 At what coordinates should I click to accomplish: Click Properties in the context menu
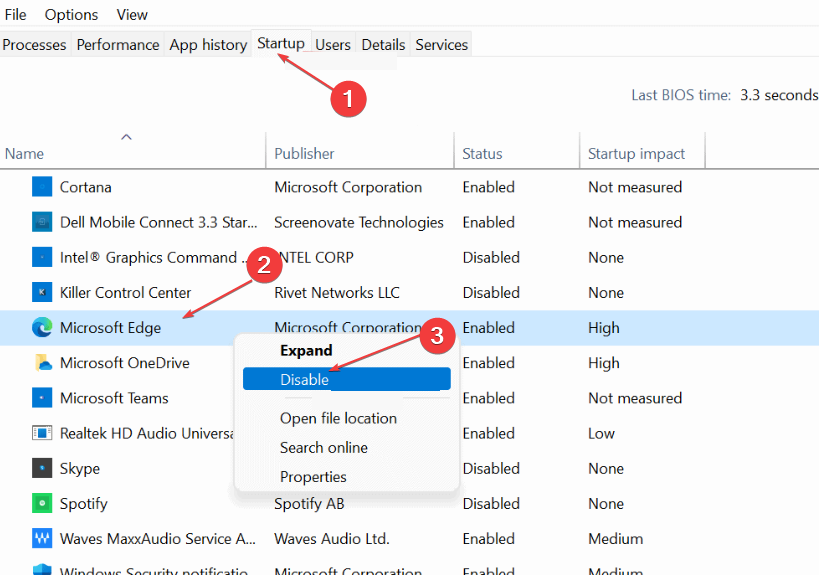pos(313,477)
